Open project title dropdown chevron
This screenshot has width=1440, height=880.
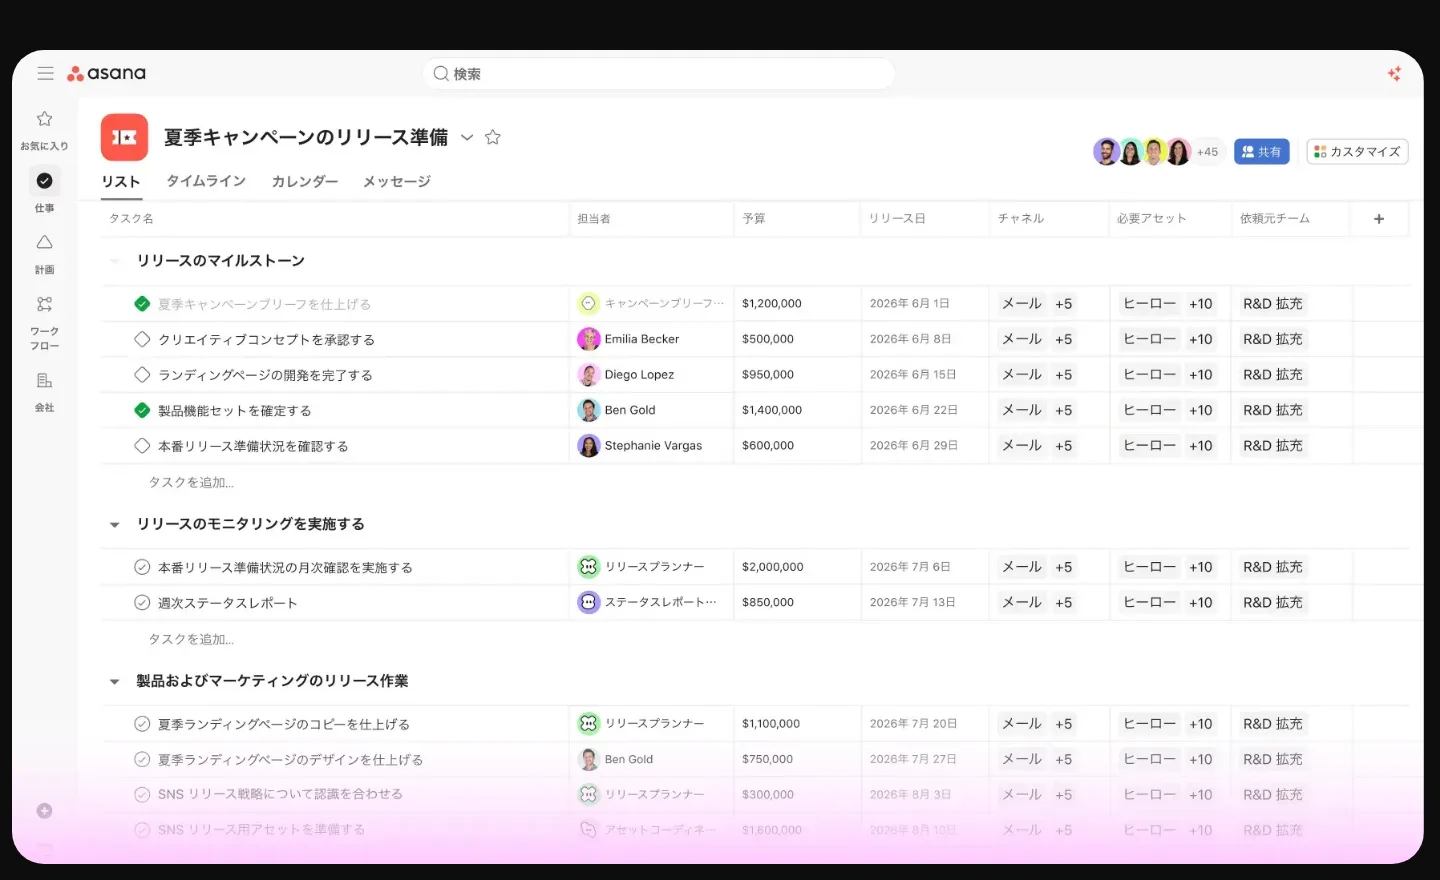coord(466,138)
